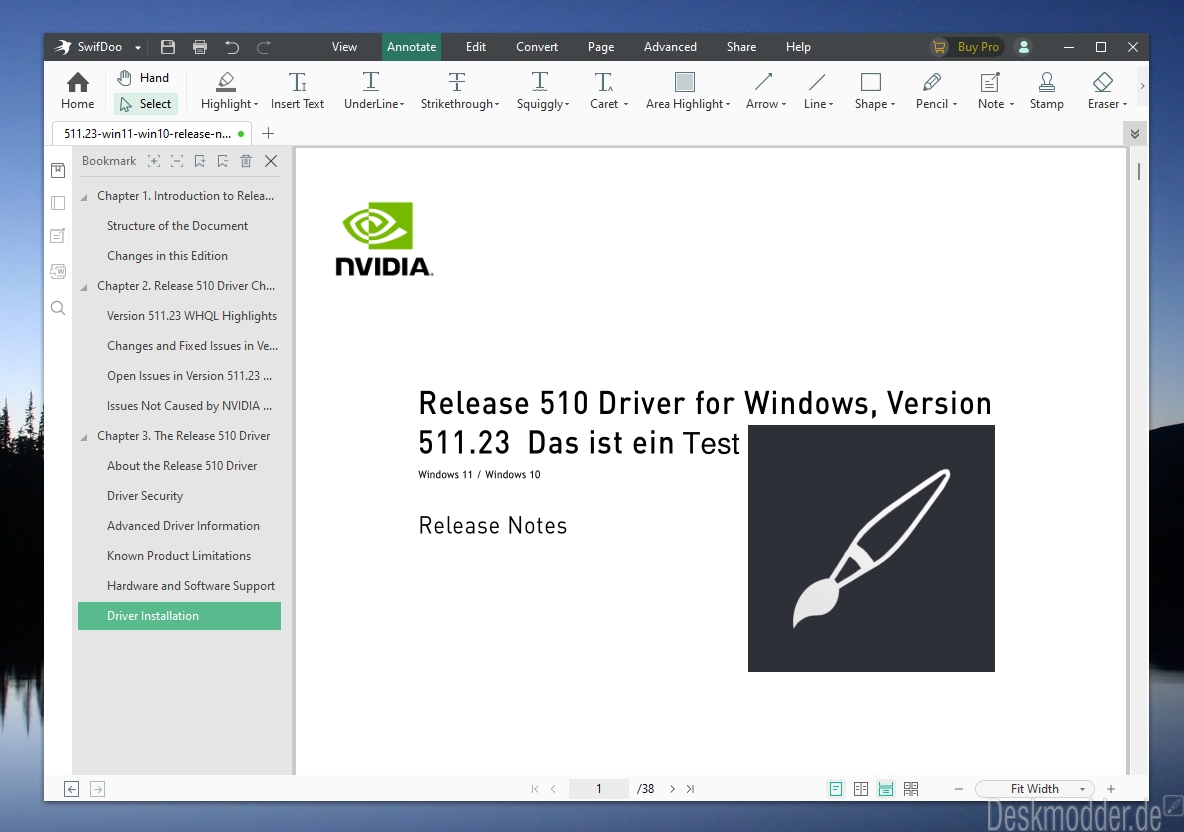Open a new tab with plus button
Image resolution: width=1184 pixels, height=832 pixels.
[x=267, y=134]
